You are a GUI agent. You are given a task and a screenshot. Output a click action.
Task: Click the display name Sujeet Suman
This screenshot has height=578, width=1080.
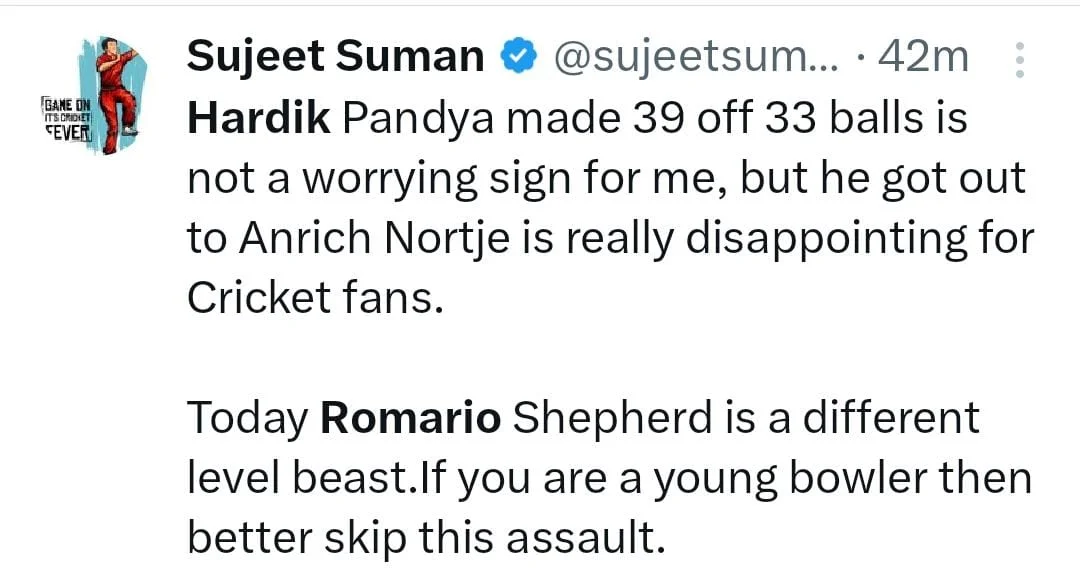click(x=336, y=58)
